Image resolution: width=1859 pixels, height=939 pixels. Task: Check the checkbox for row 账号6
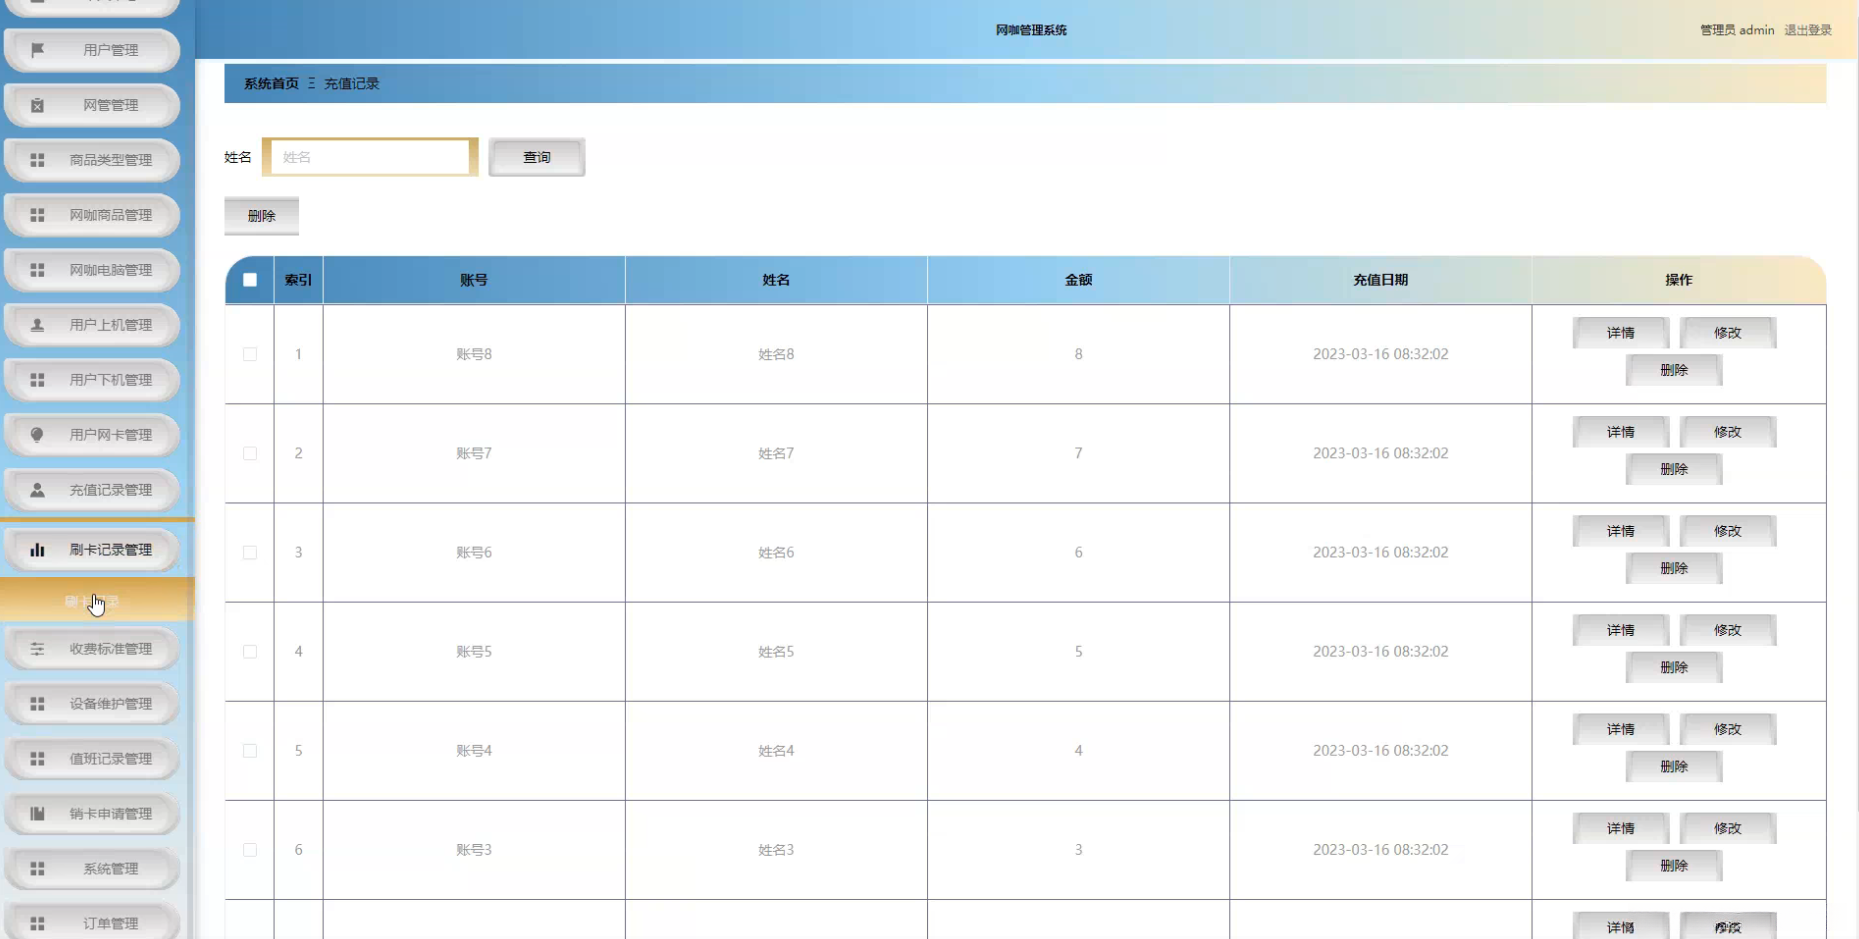pos(250,552)
